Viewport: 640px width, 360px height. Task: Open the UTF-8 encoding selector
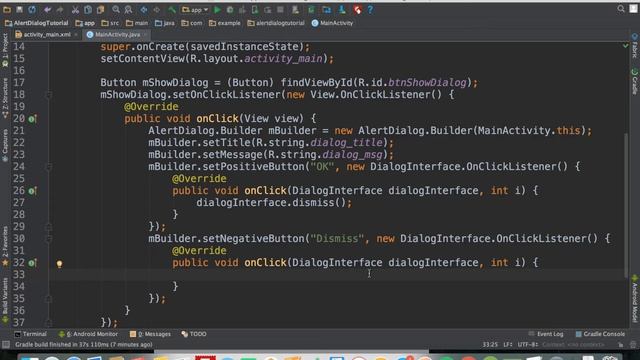527,345
